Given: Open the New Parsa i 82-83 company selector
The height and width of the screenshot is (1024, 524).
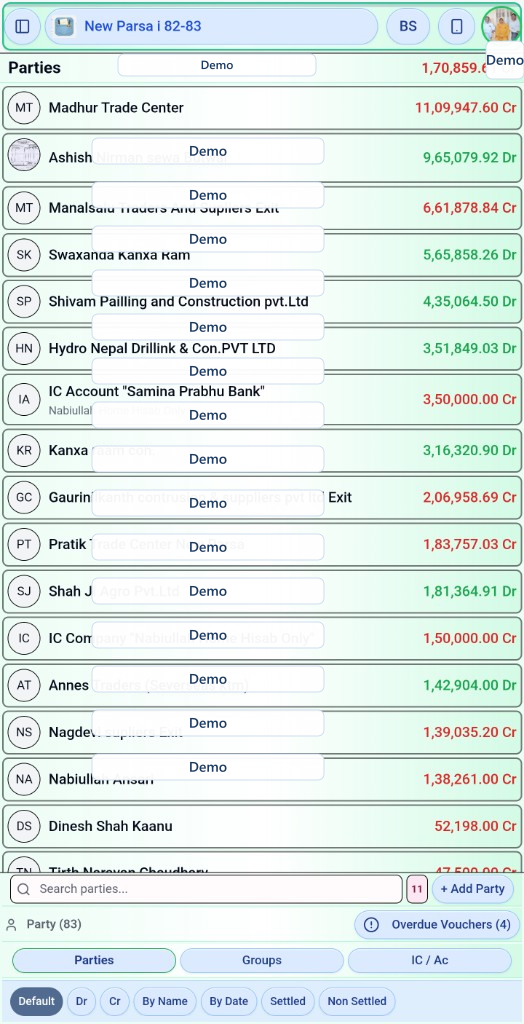Looking at the screenshot, I should [x=211, y=26].
